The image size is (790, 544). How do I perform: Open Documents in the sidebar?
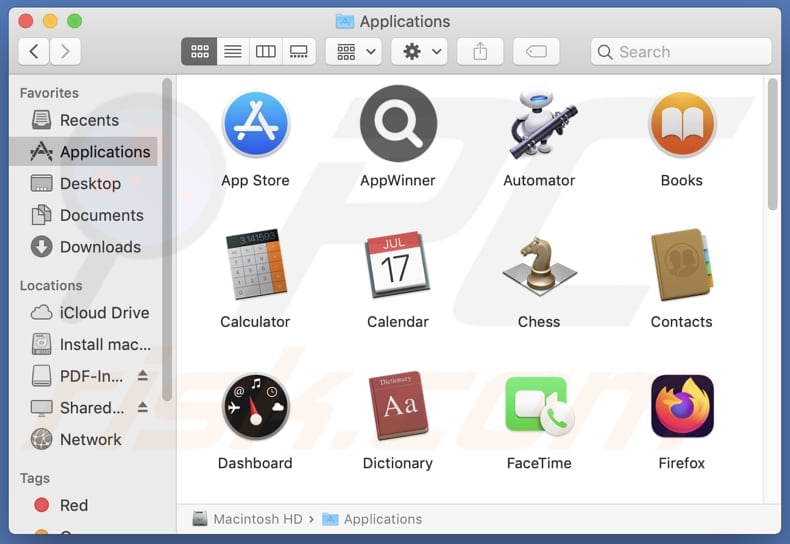pyautogui.click(x=84, y=215)
